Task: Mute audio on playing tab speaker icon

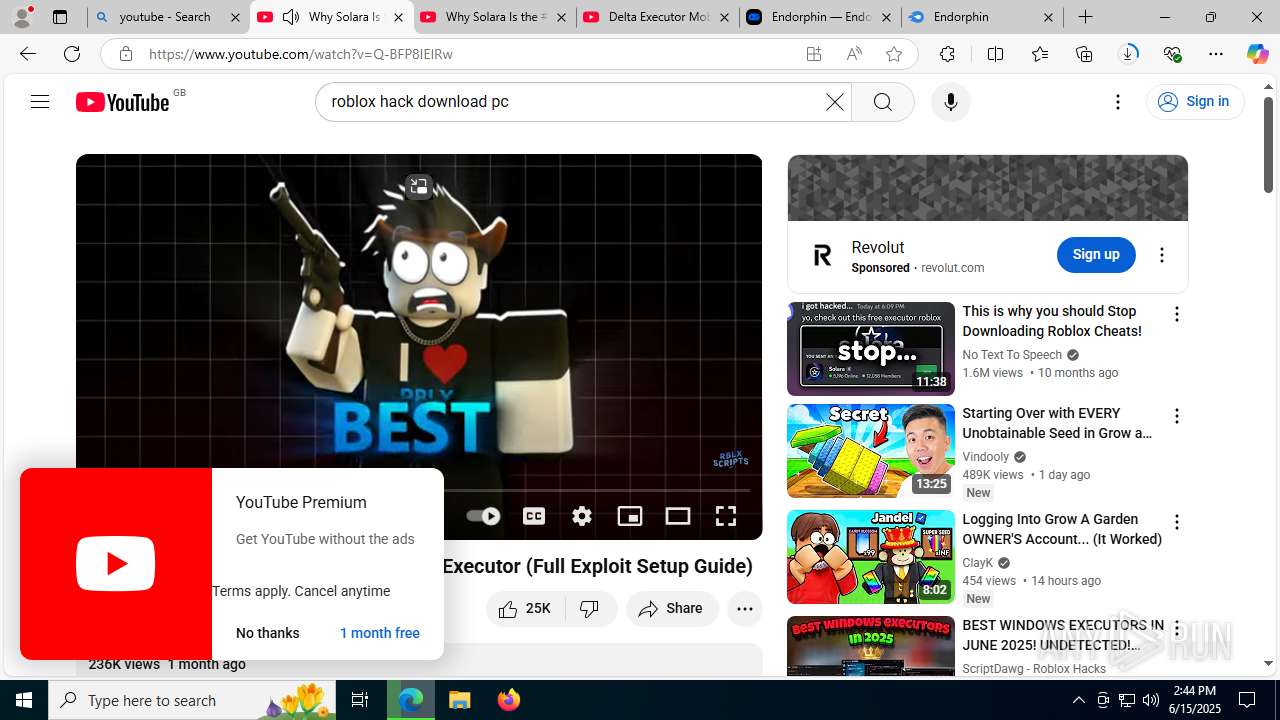Action: 291,17
